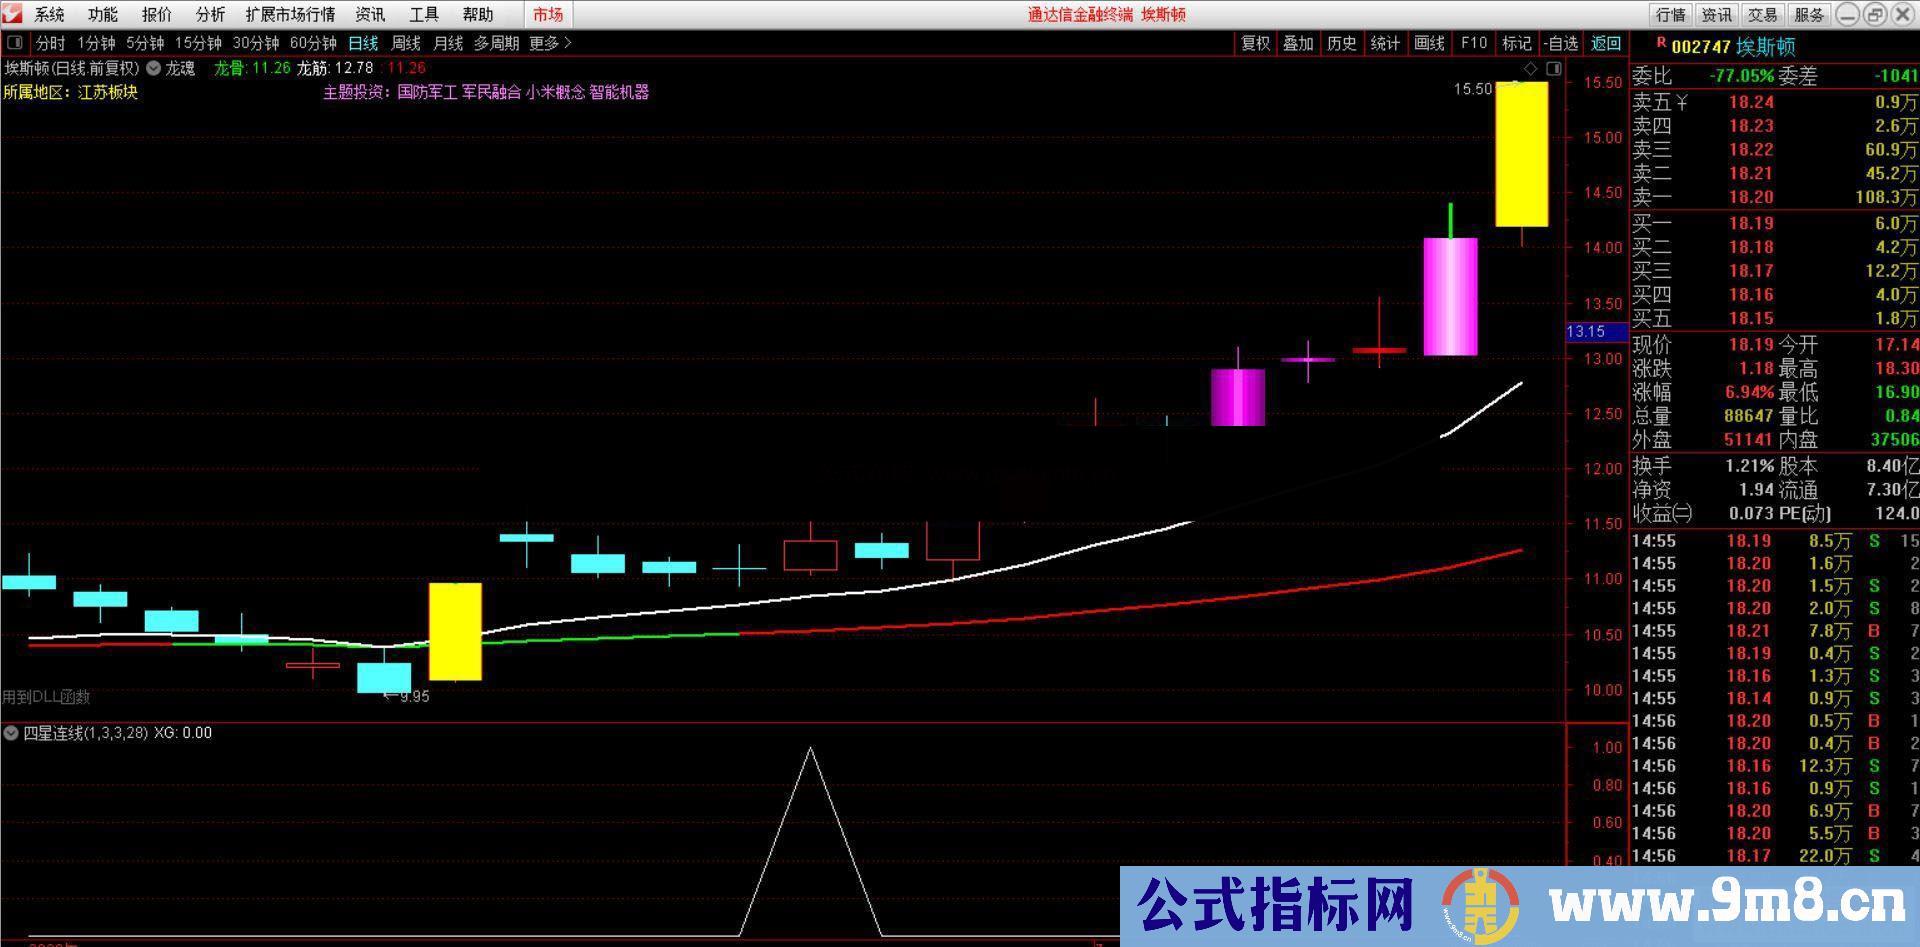Open the 行情 button at top right
The image size is (1920, 947).
(1671, 14)
